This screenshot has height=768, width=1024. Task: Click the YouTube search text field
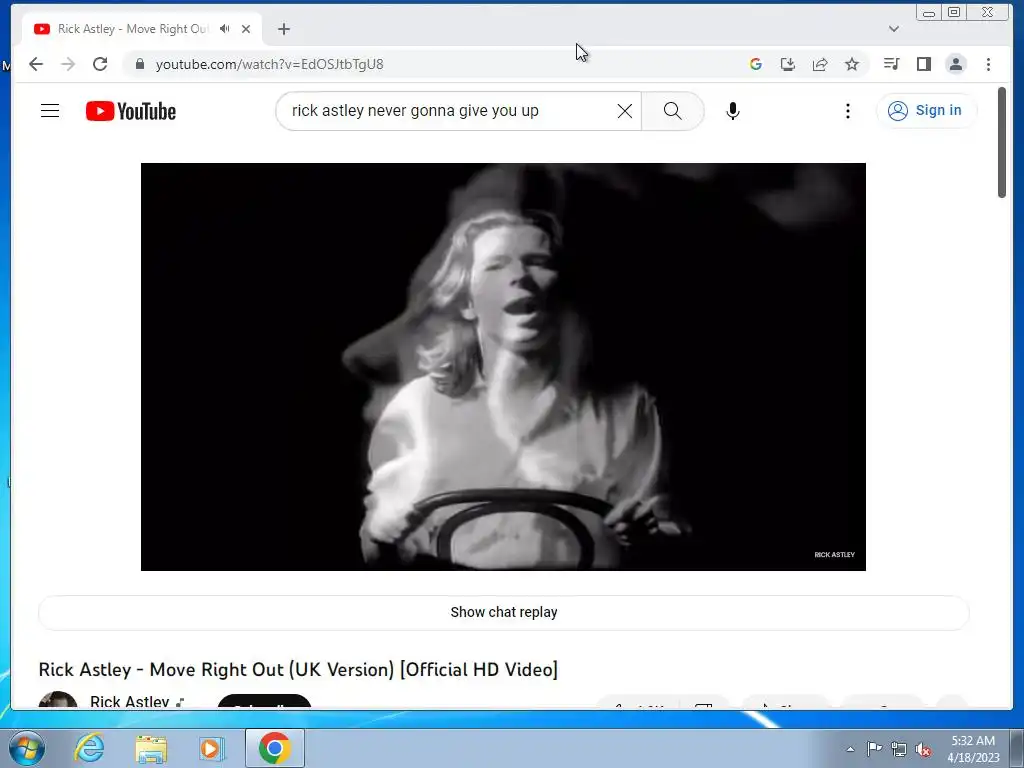click(451, 111)
